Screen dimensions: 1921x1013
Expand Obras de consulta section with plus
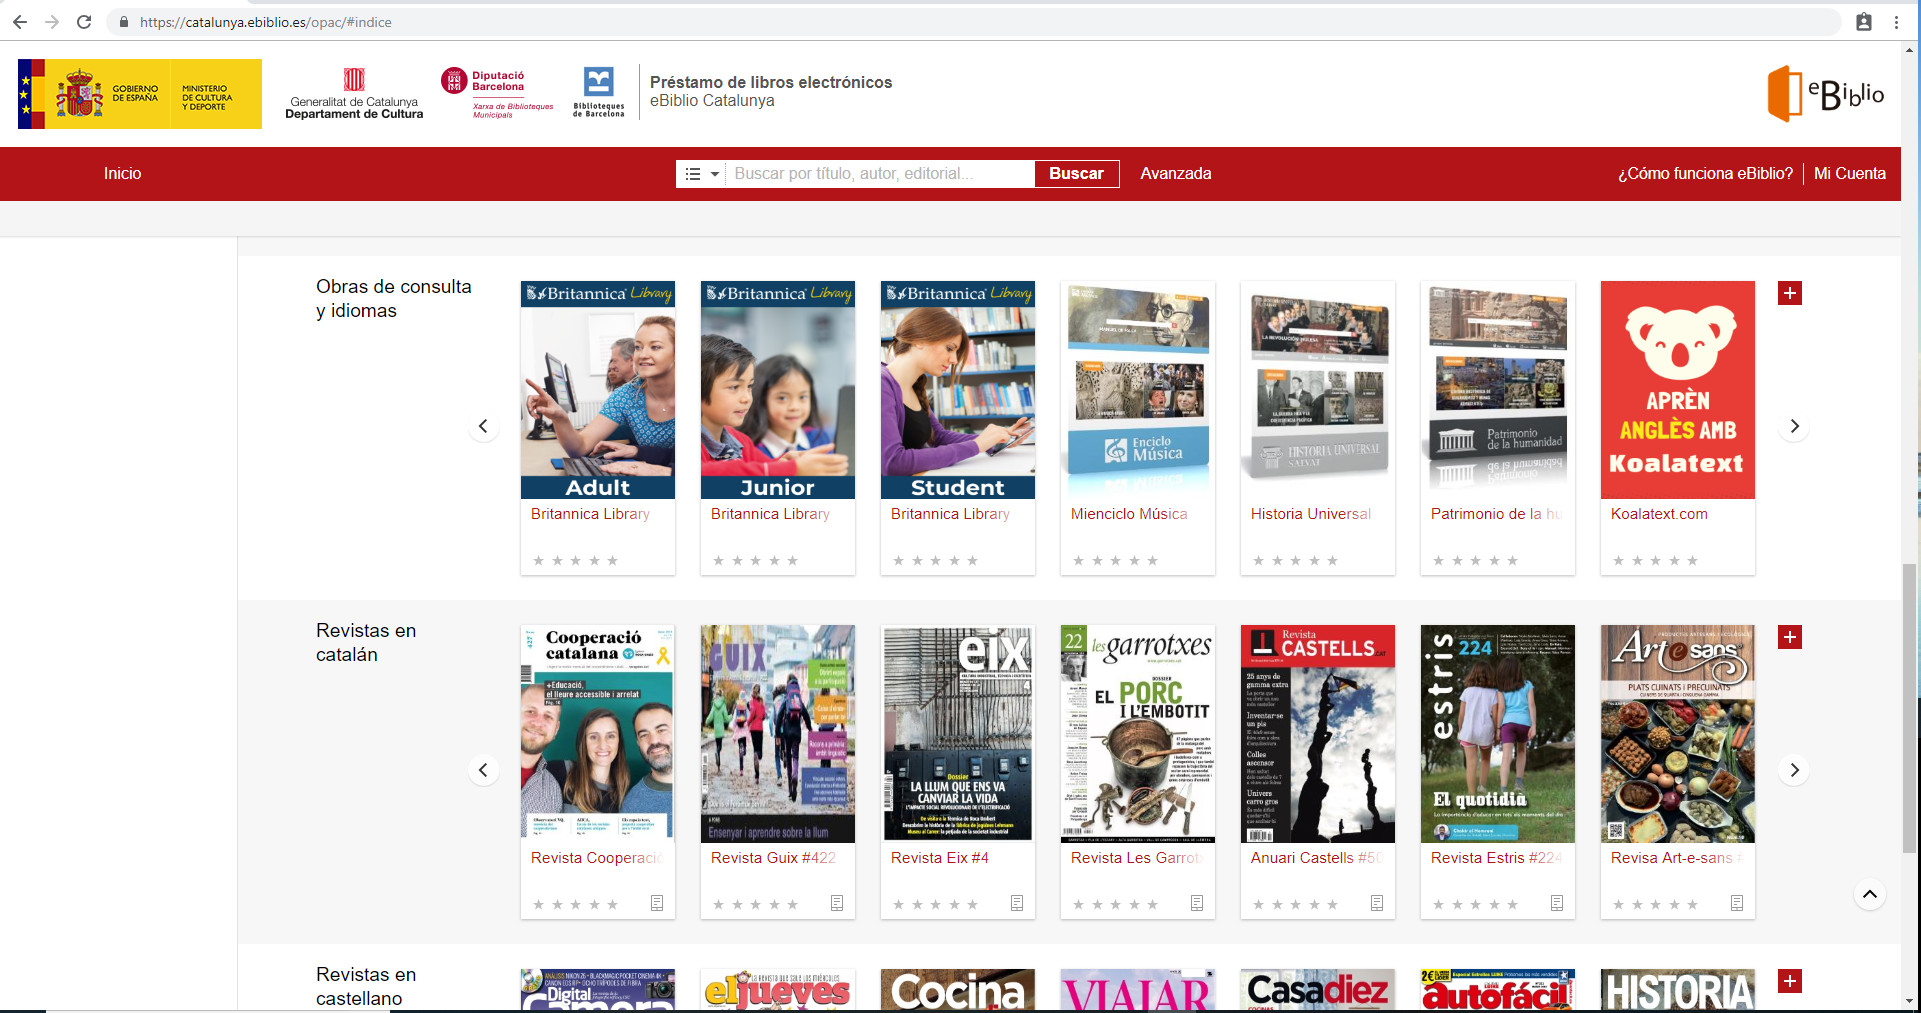click(1789, 293)
